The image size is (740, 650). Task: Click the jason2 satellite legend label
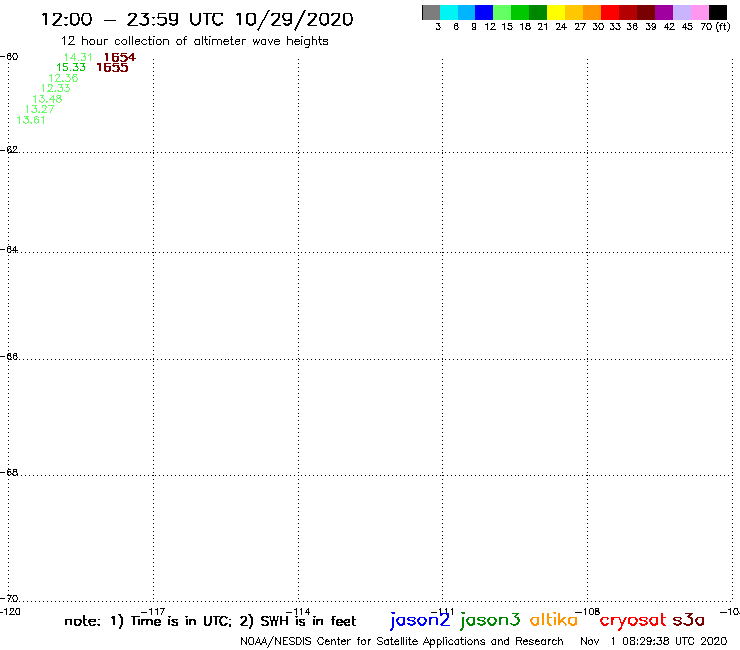point(420,620)
